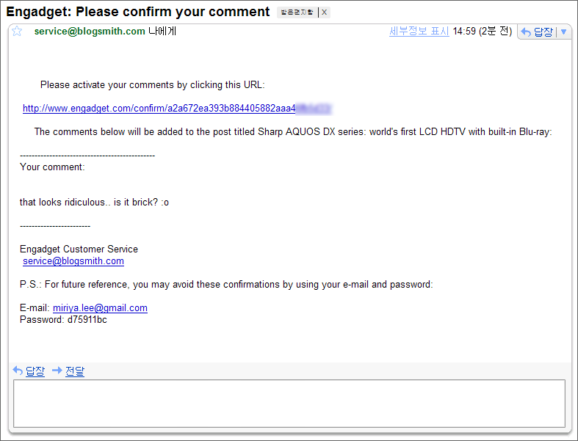Remove the inbox label with X
The image size is (578, 441).
[x=324, y=13]
